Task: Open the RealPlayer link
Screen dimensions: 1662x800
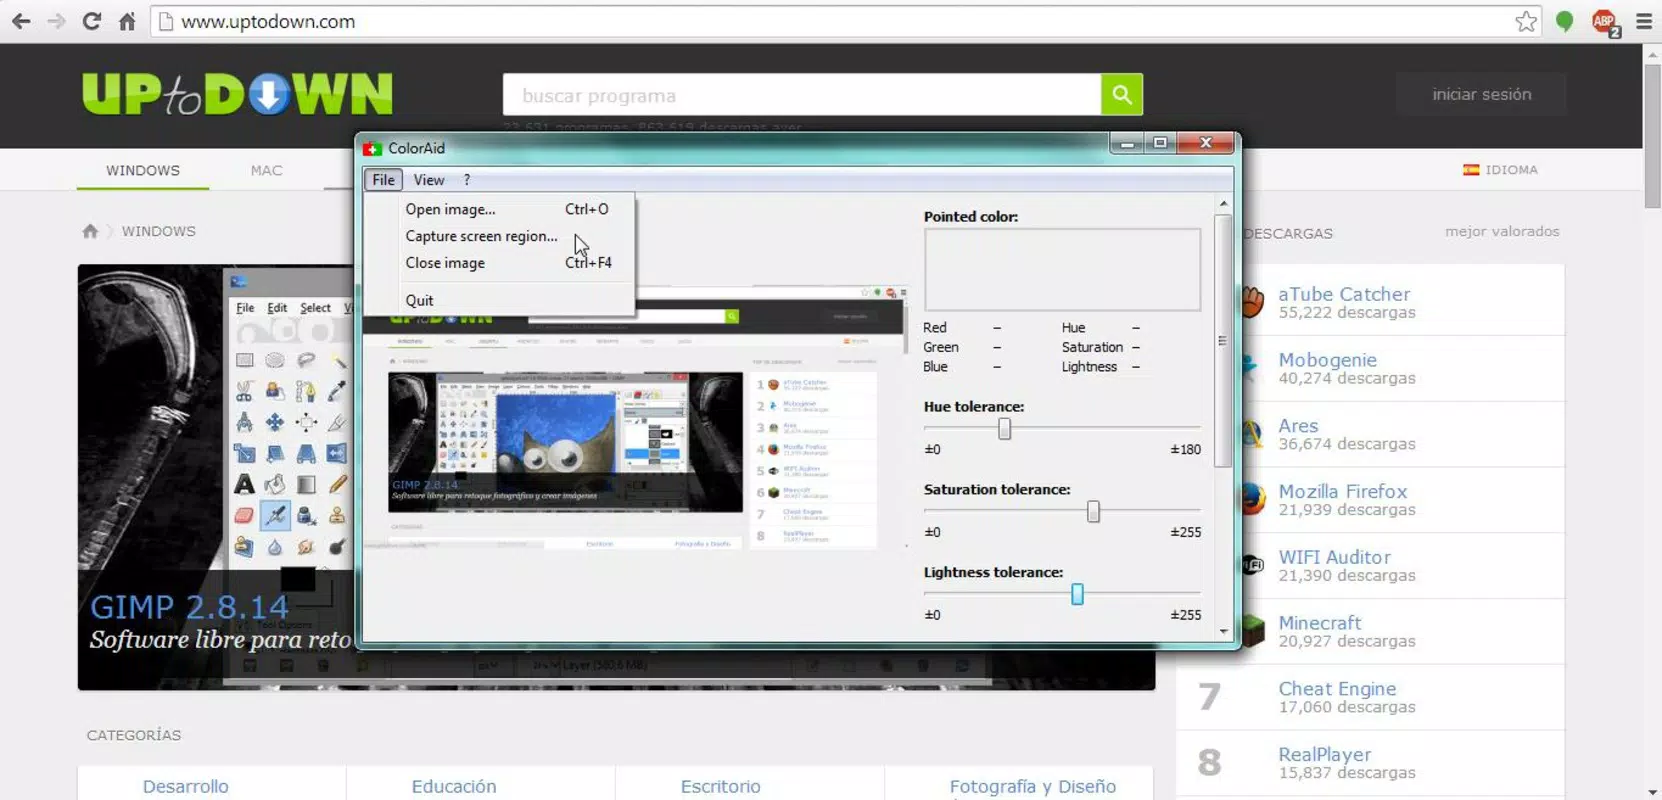Action: 1324,755
